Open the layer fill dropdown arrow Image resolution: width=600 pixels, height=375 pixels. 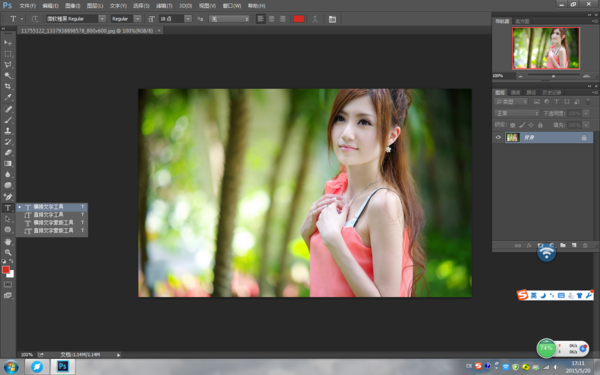coord(586,125)
